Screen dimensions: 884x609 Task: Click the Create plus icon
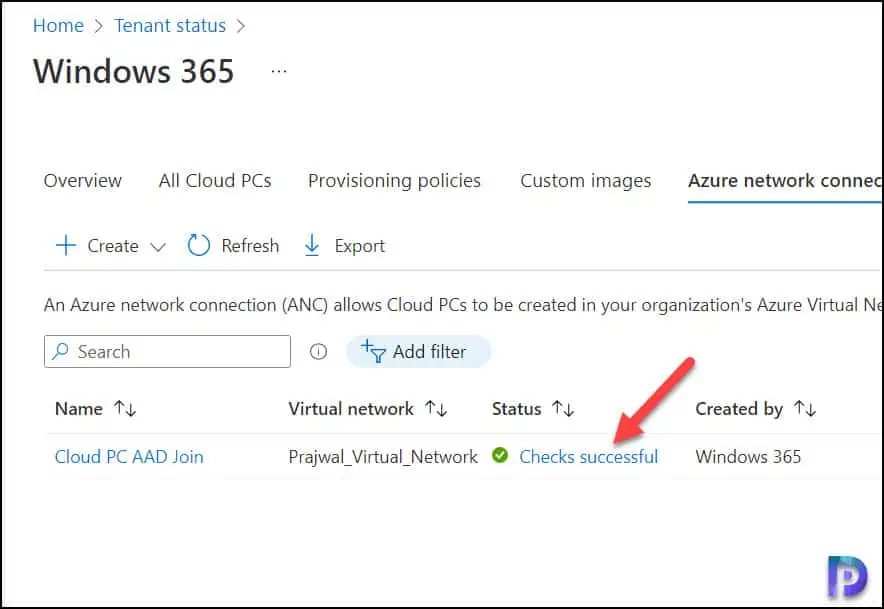pos(66,245)
